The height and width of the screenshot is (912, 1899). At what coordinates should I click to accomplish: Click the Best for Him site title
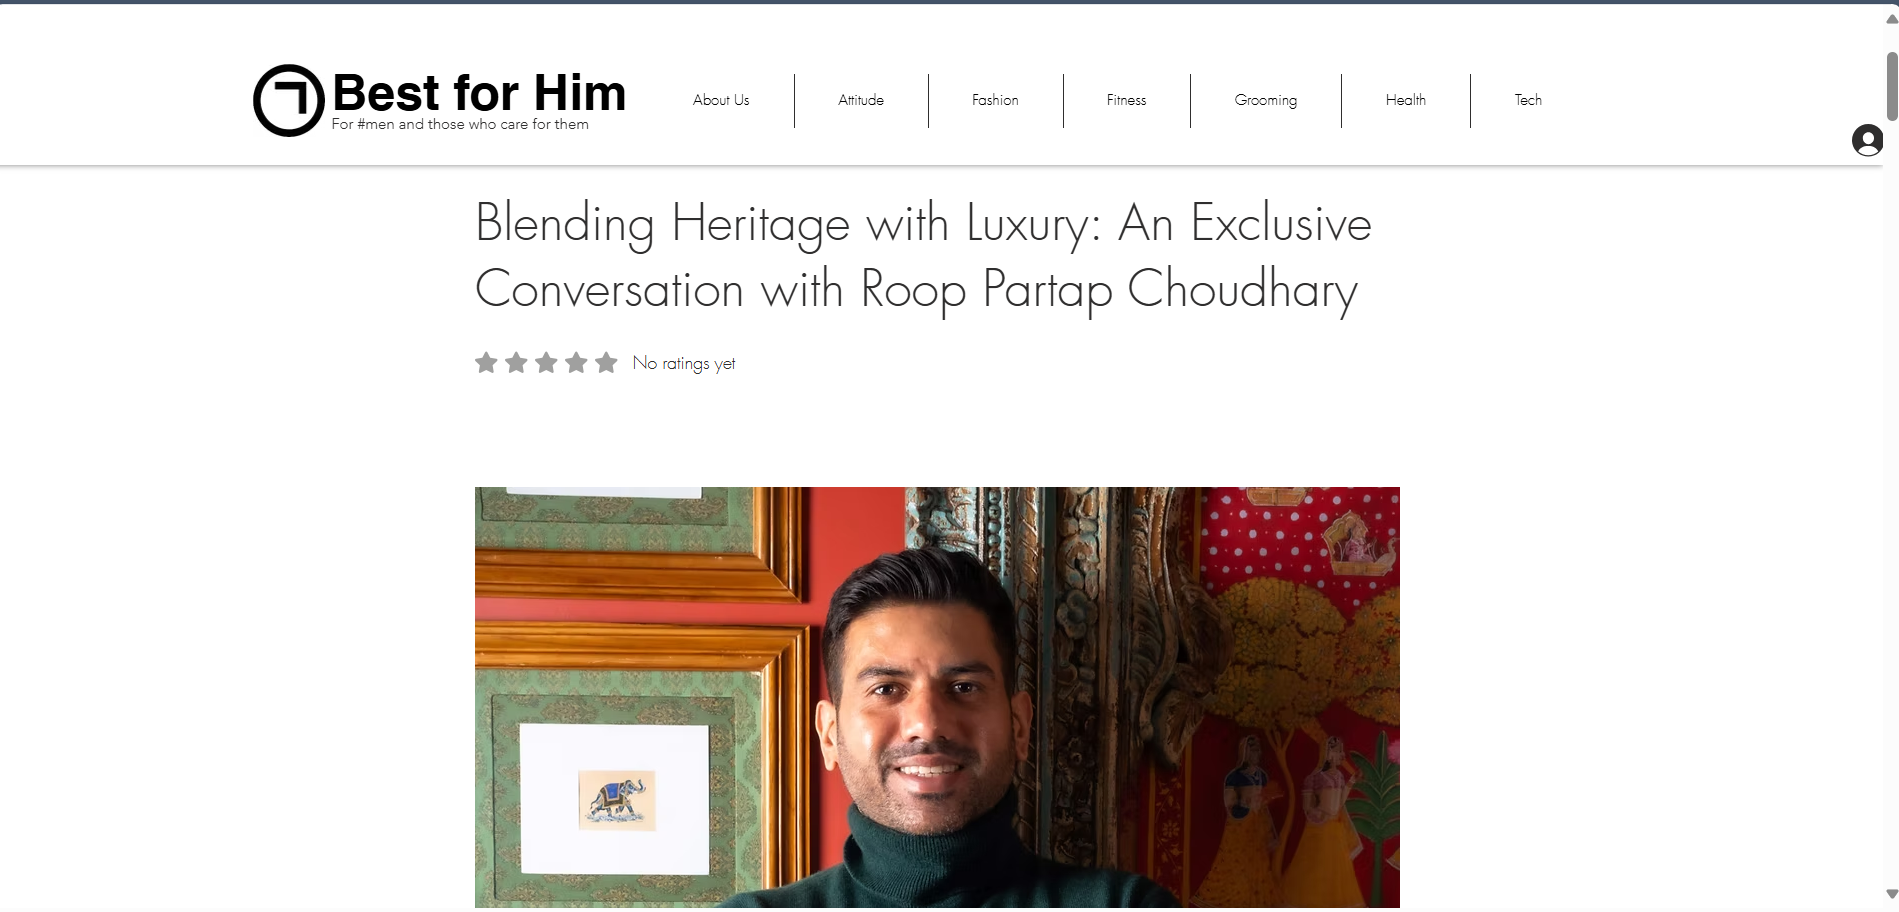tap(479, 93)
